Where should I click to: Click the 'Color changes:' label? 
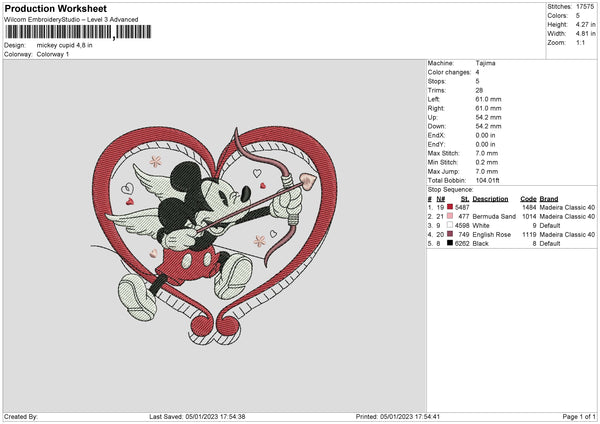(x=449, y=72)
